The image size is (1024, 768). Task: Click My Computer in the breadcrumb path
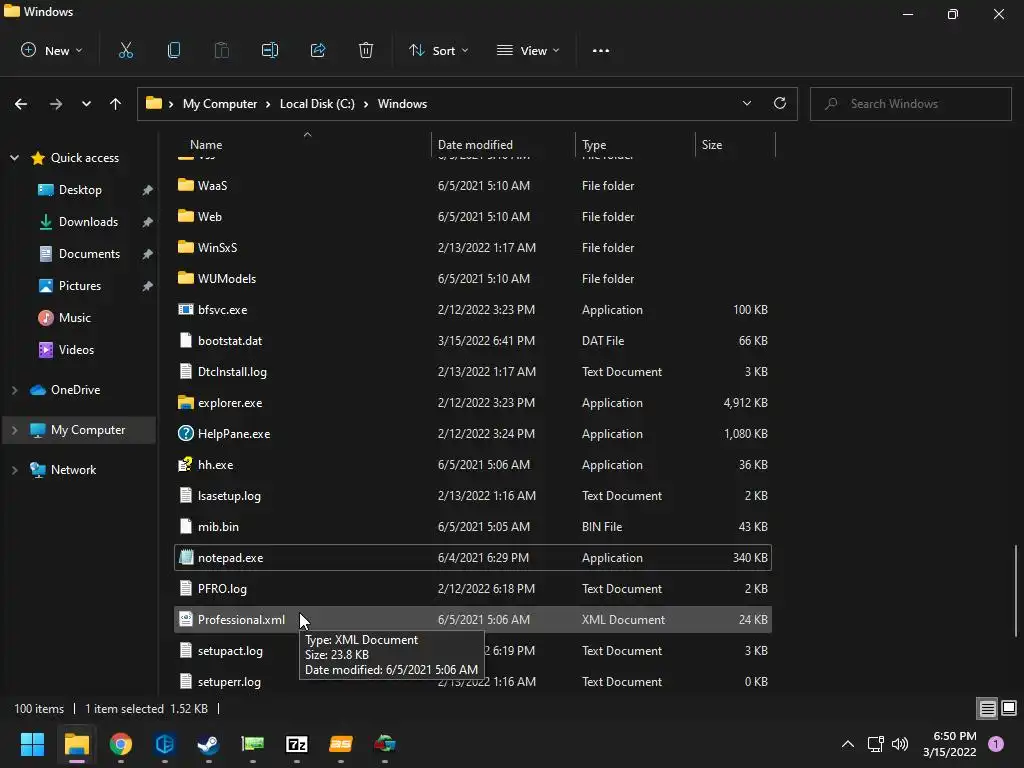click(220, 104)
